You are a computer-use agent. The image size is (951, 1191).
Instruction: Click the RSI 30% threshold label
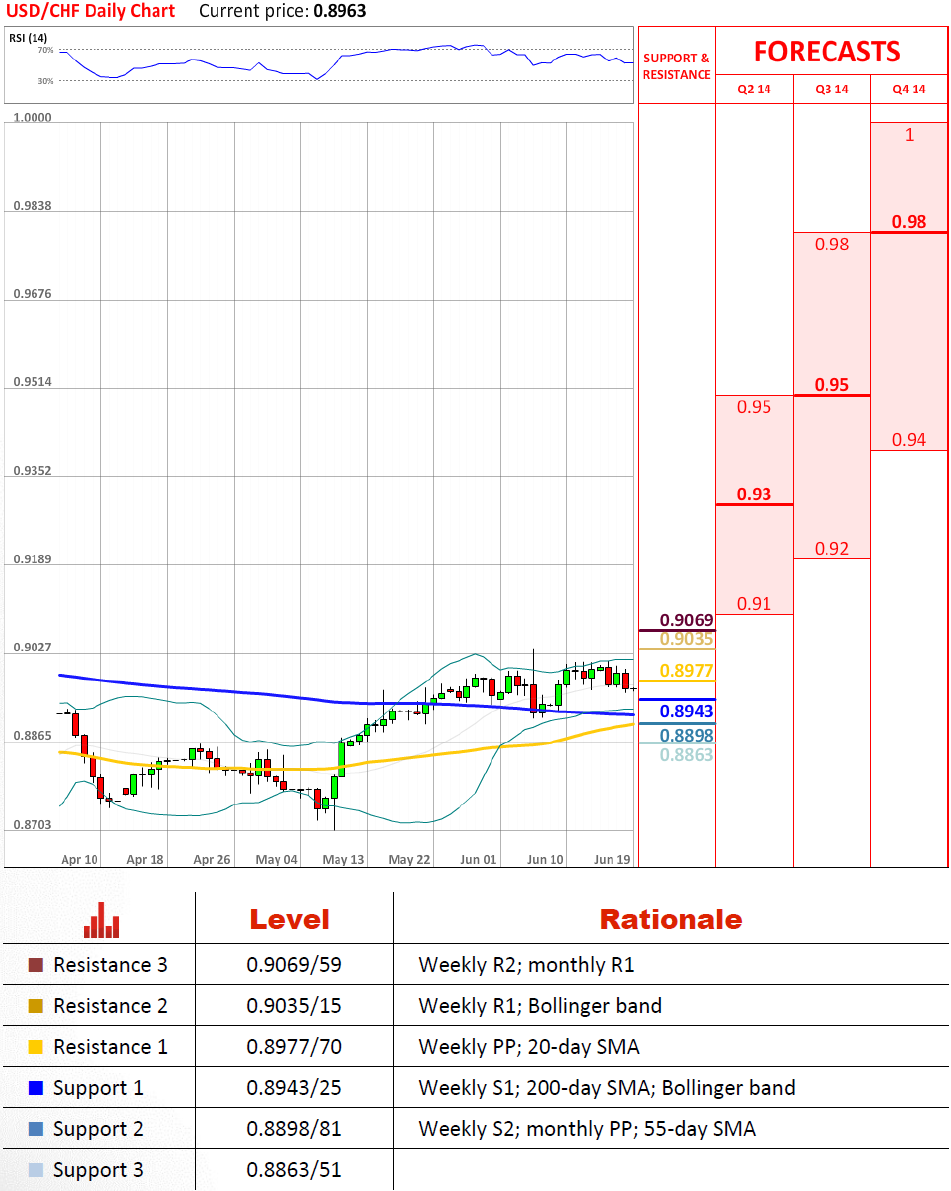click(46, 81)
